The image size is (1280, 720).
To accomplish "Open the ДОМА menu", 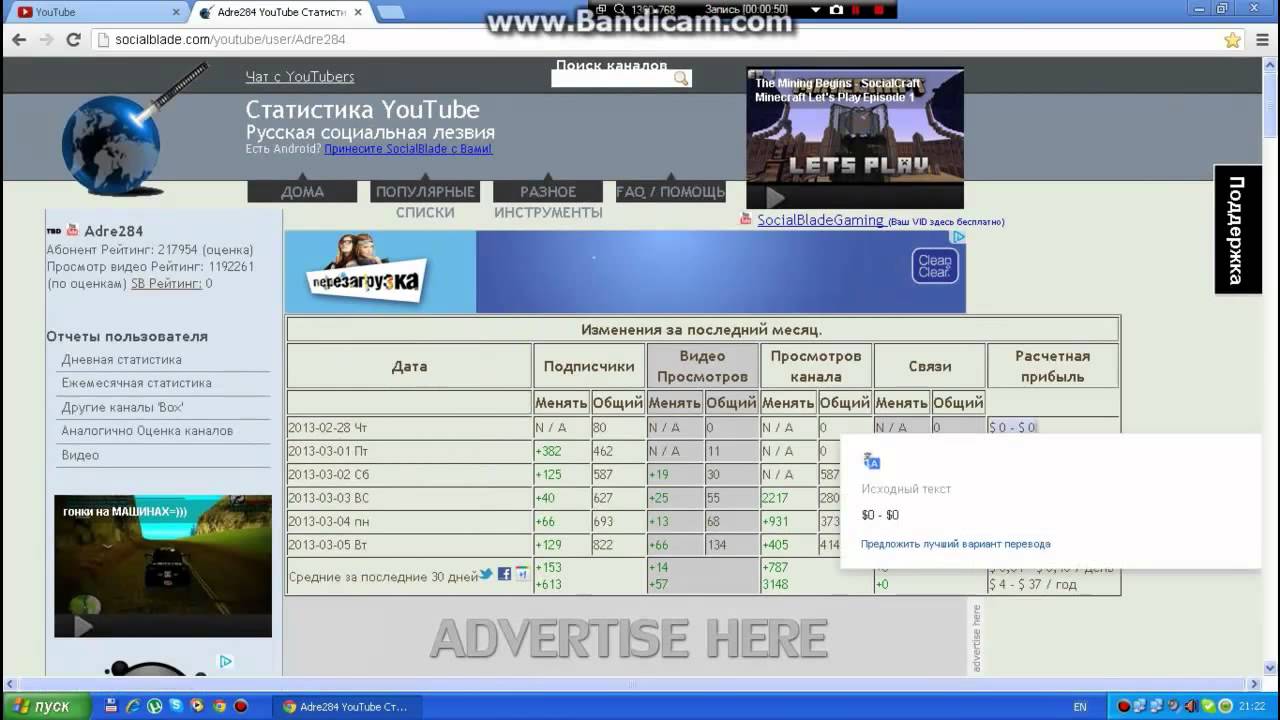I will 302,192.
